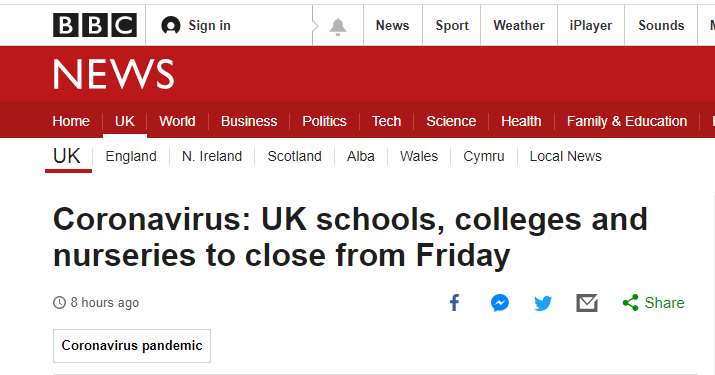Select the Health news section
Image resolution: width=715 pixels, height=375 pixels.
click(x=521, y=121)
